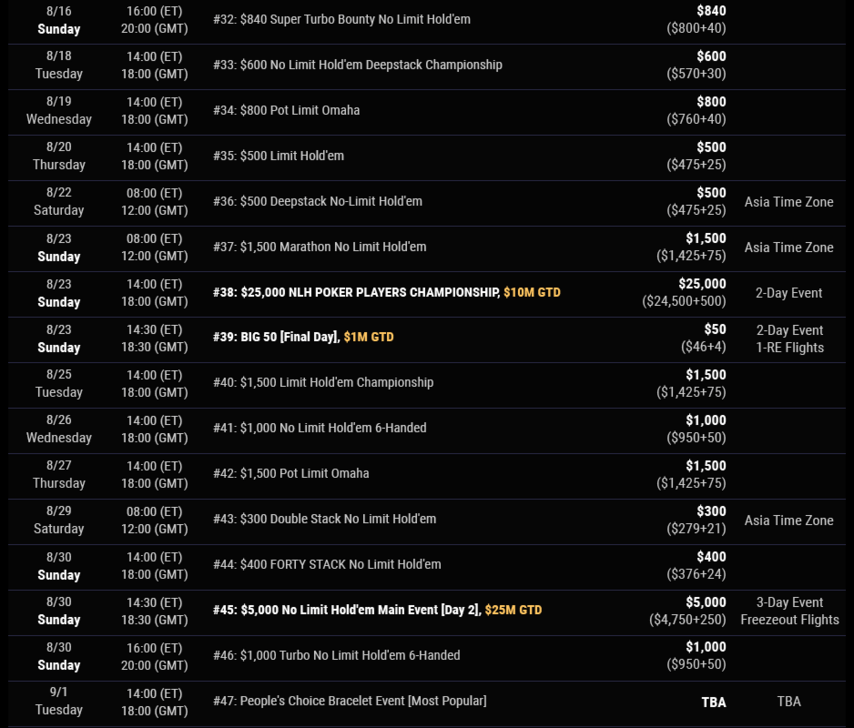Select #36 $500 Deepstack No-Limit Hold'em
The image size is (854, 728).
click(x=317, y=201)
